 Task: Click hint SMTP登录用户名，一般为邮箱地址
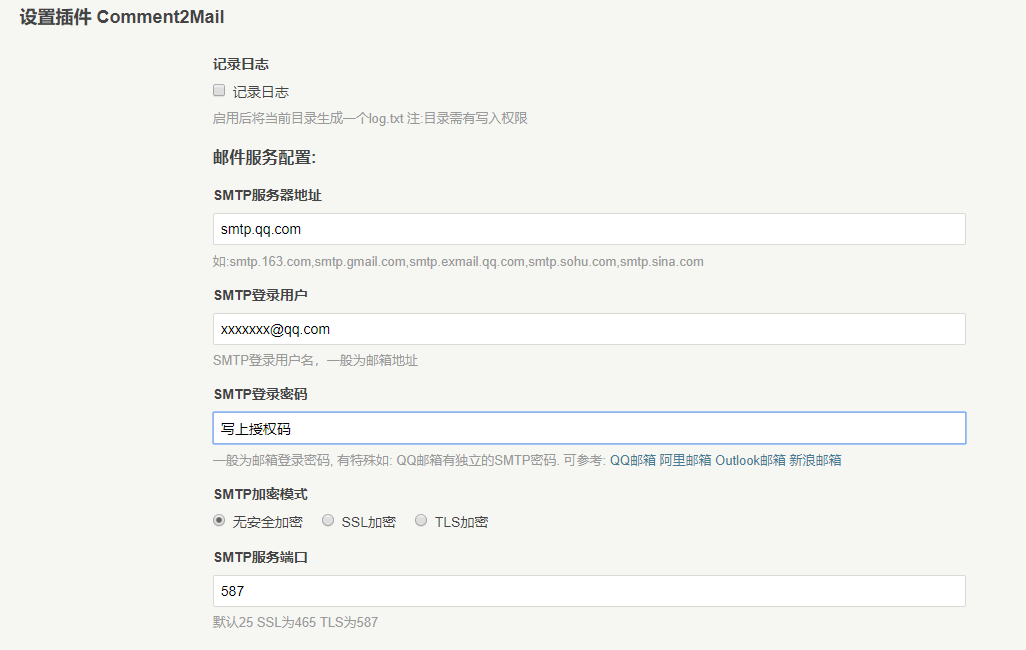(x=315, y=361)
